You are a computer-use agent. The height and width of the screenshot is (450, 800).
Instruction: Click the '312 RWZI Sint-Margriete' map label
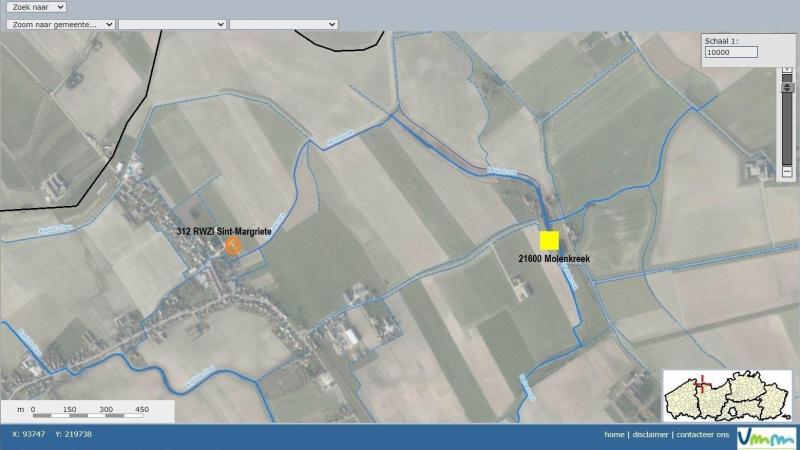tap(224, 231)
